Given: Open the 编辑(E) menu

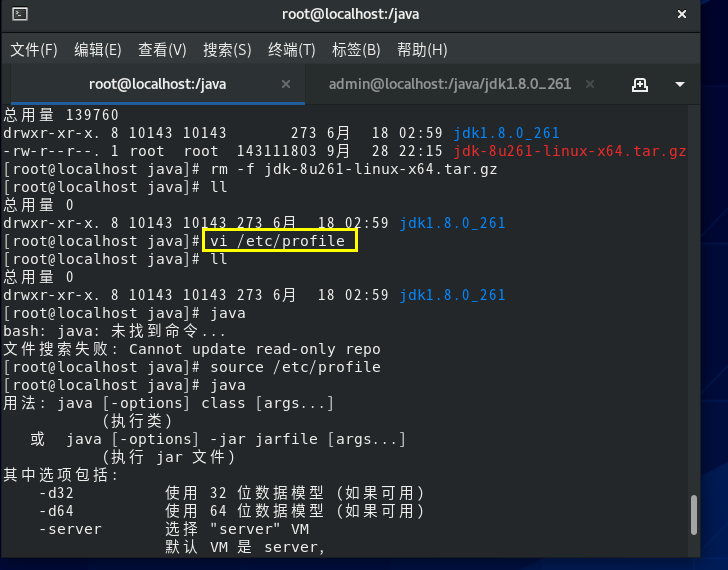Looking at the screenshot, I should 98,50.
